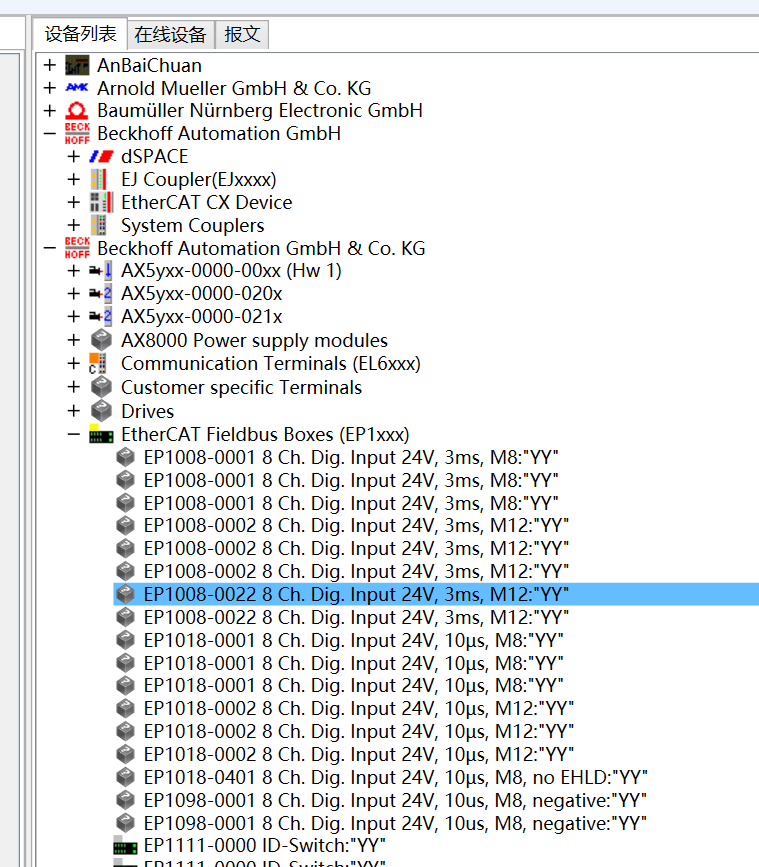Collapse the EtherCAT Fieldbus Boxes (EP1xxx) group
This screenshot has height=867, width=759.
click(x=74, y=435)
